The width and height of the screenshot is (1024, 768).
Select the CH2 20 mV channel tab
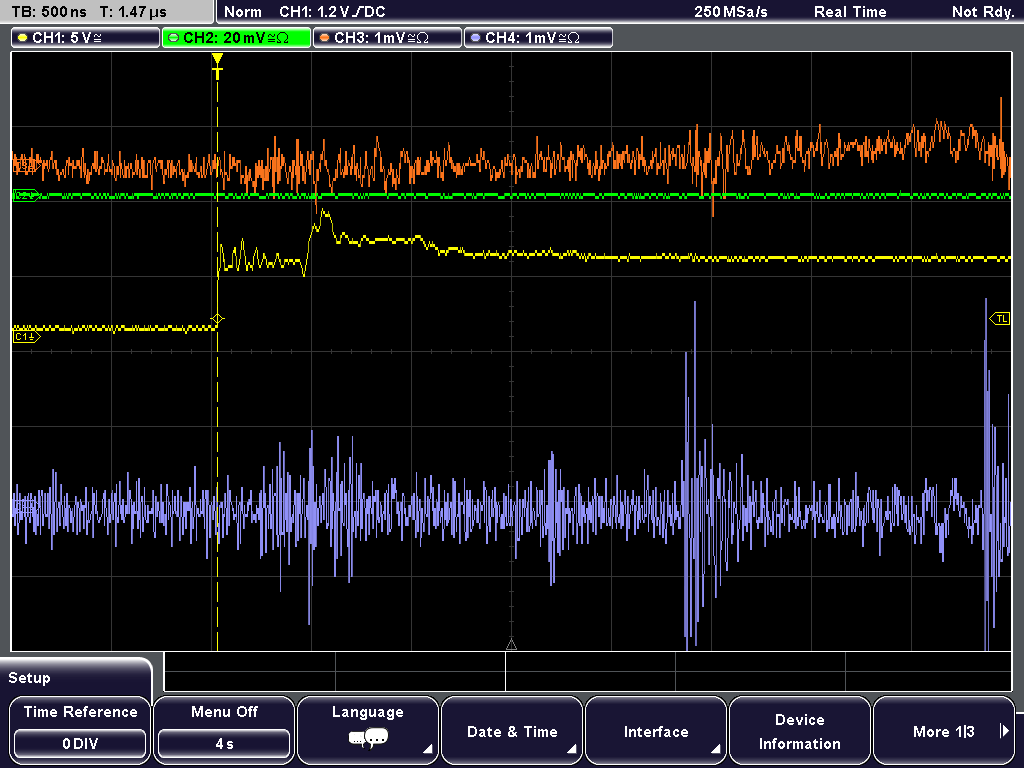coord(236,38)
